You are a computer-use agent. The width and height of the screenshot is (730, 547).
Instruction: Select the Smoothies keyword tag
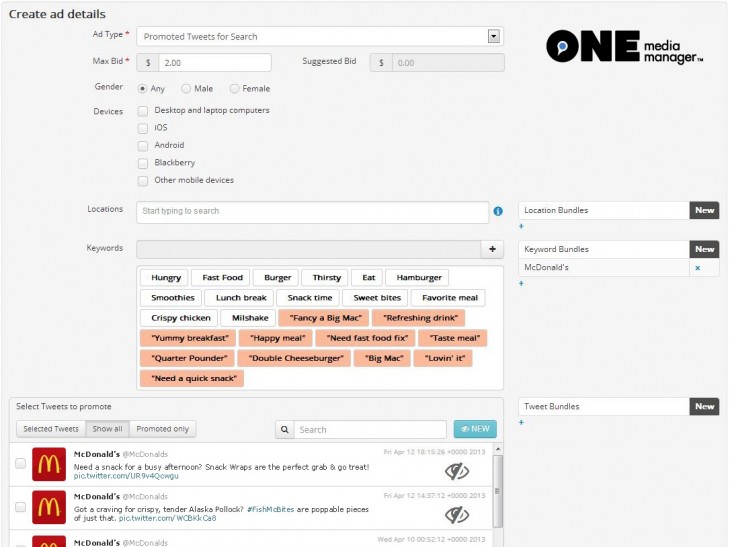coord(173,298)
